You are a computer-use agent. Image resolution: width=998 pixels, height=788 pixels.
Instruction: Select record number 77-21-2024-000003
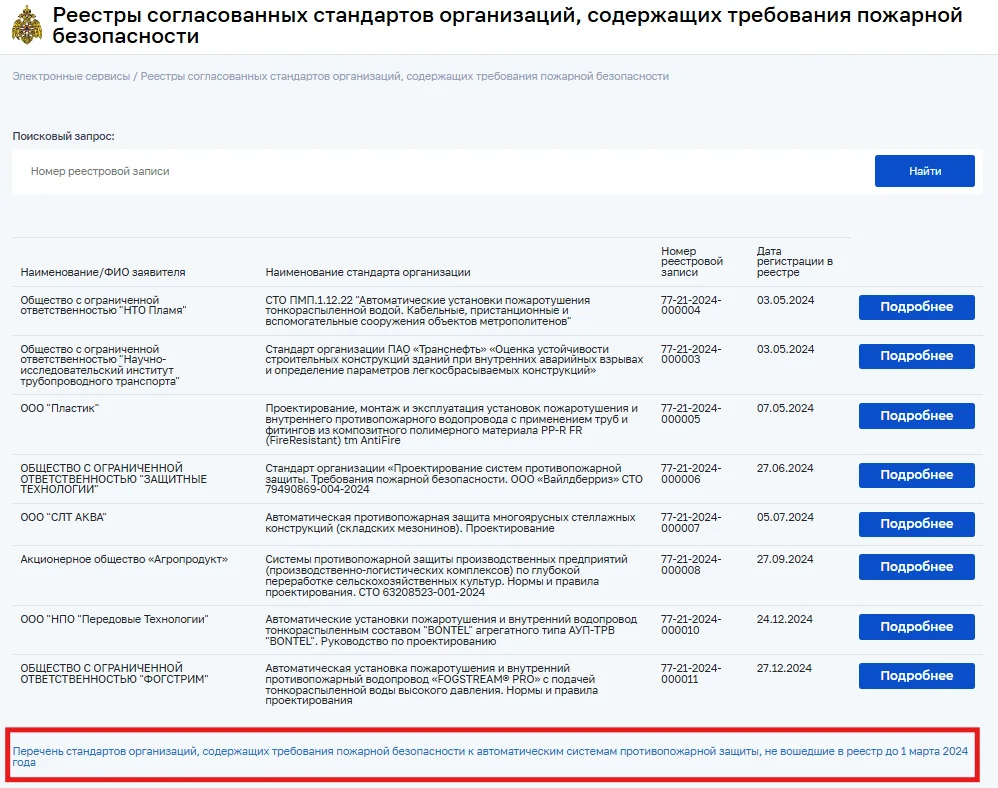691,354
